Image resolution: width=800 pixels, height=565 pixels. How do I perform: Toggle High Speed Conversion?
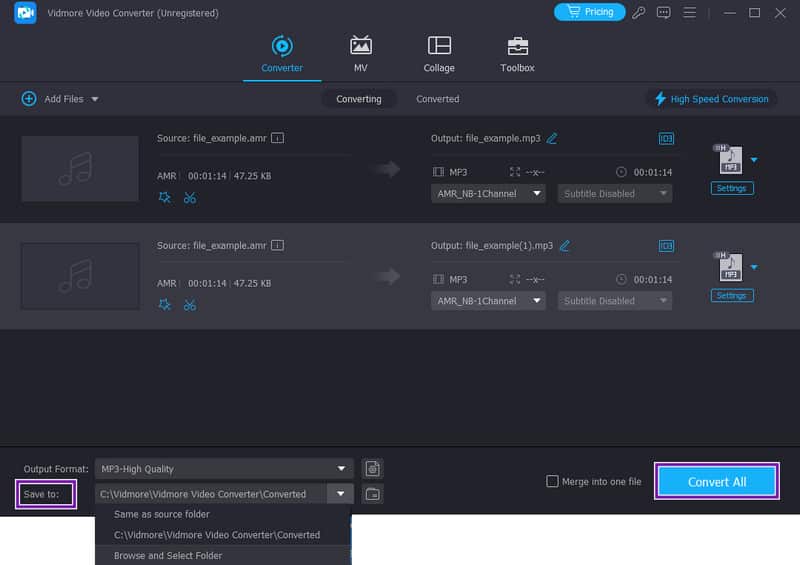(711, 99)
